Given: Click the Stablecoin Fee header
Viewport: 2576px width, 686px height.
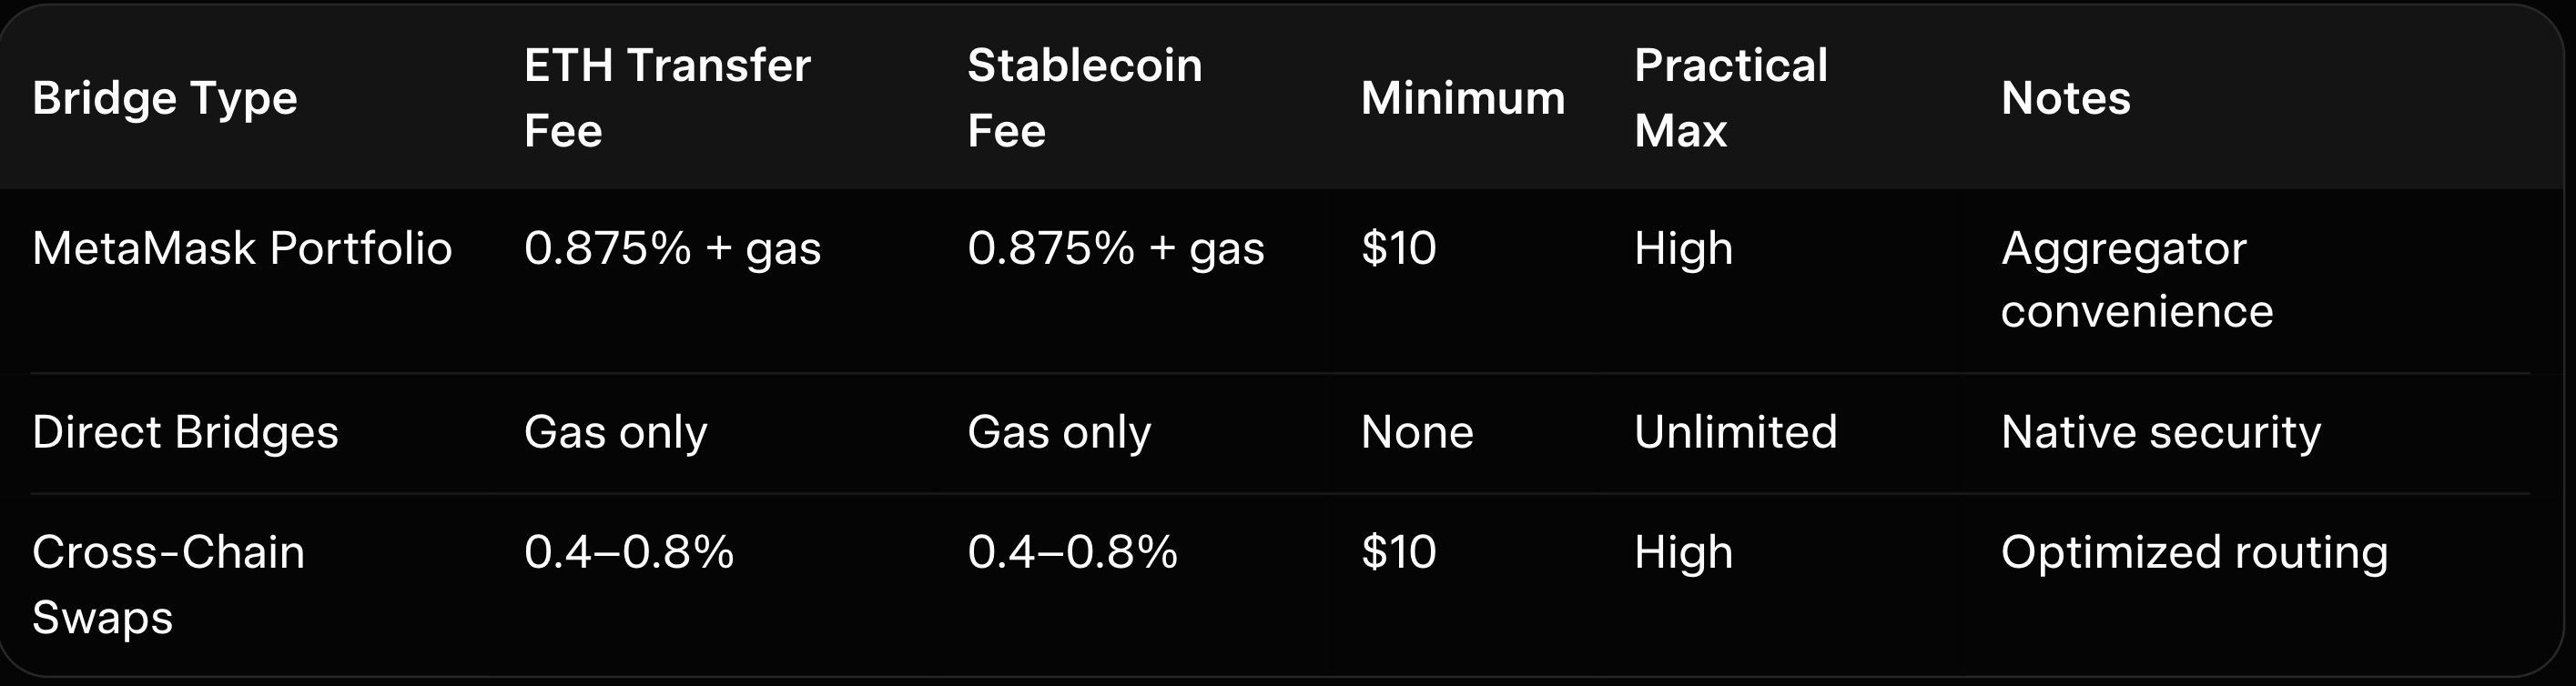Looking at the screenshot, I should 1084,98.
